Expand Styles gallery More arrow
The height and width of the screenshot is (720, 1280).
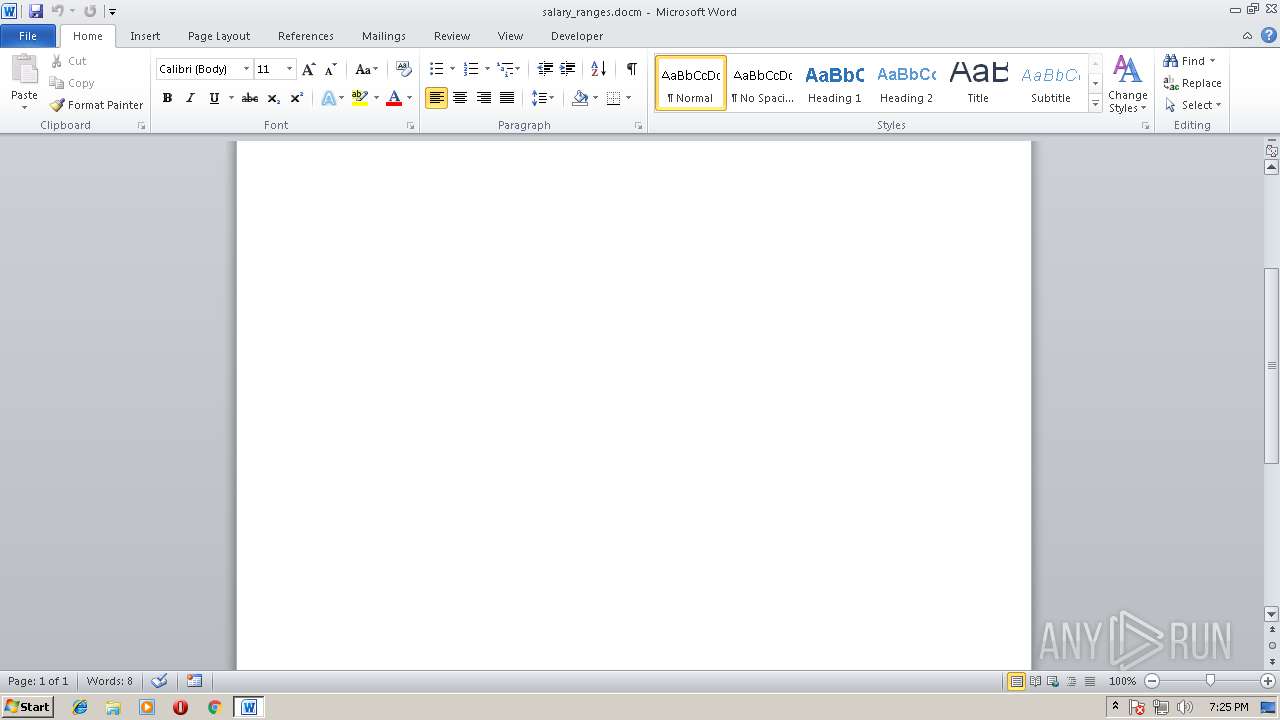pyautogui.click(x=1095, y=104)
